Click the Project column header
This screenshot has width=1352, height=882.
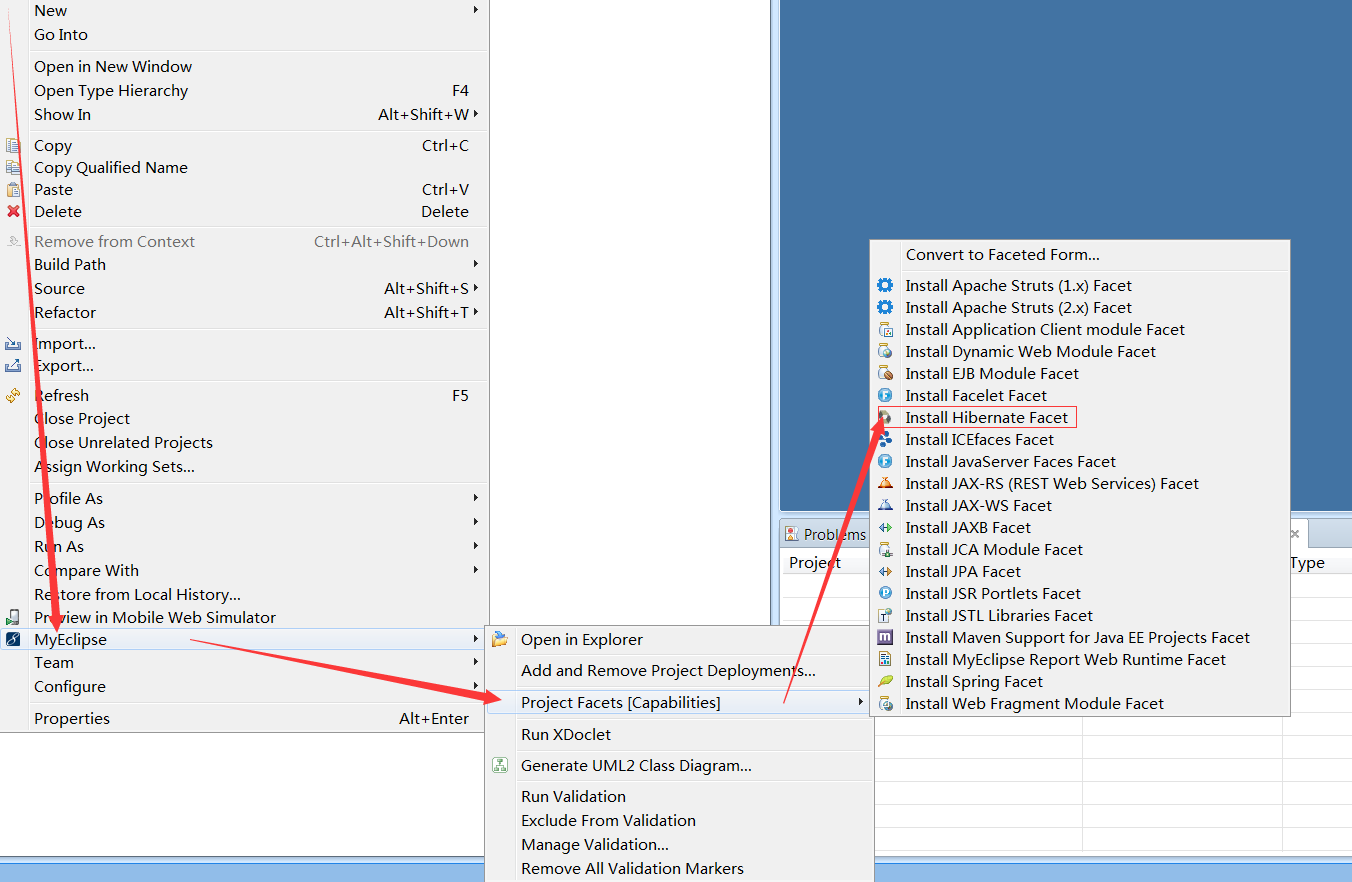[815, 562]
